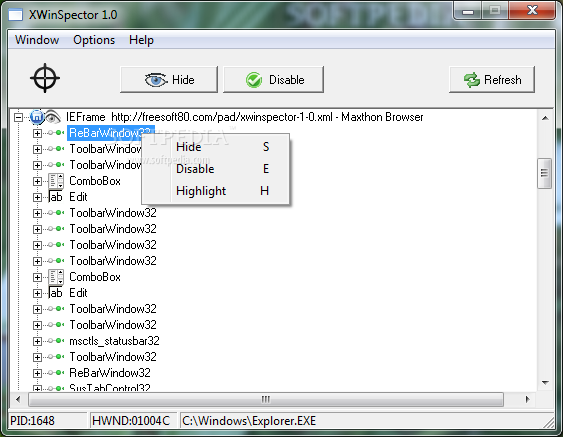This screenshot has width=563, height=437.
Task: Click the first ComboBox control icon
Action: 56,181
